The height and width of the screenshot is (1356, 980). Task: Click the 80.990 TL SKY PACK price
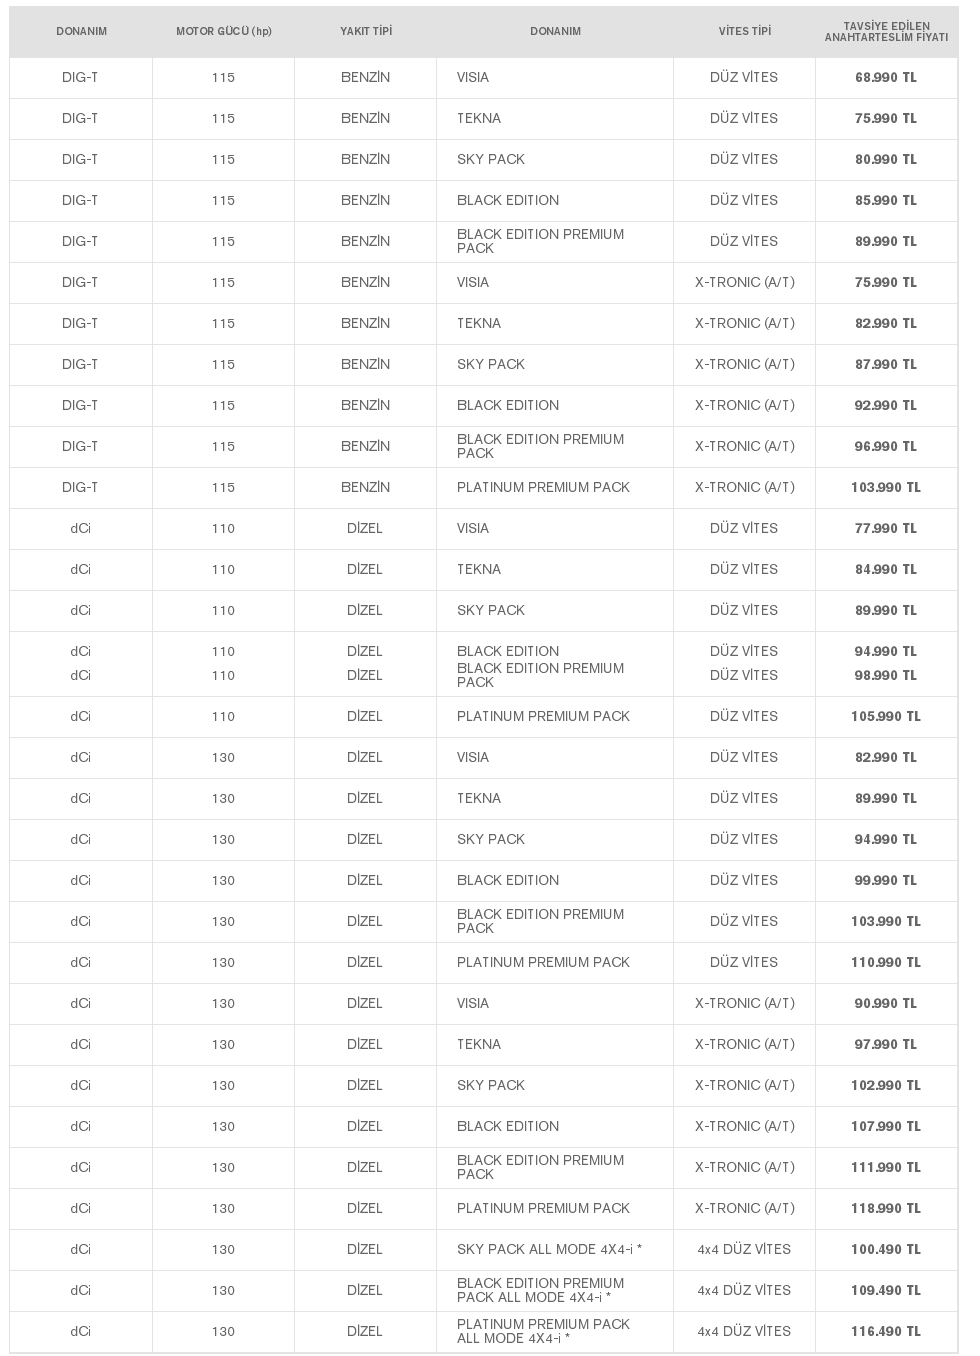885,159
